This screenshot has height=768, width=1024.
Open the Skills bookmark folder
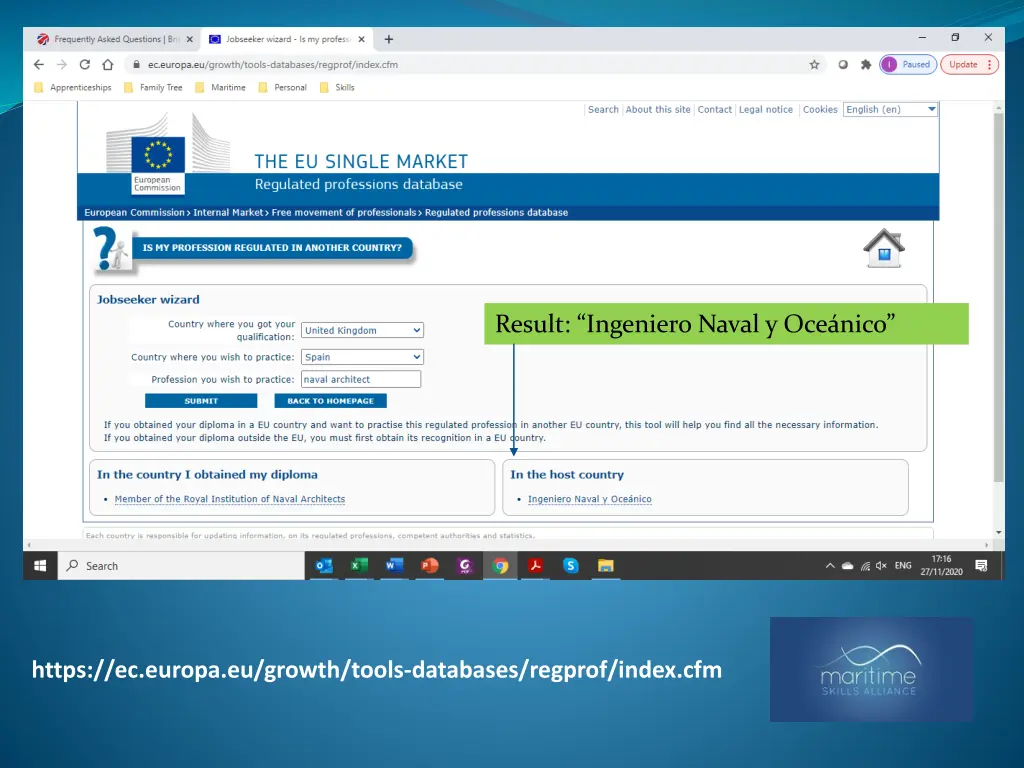(338, 88)
